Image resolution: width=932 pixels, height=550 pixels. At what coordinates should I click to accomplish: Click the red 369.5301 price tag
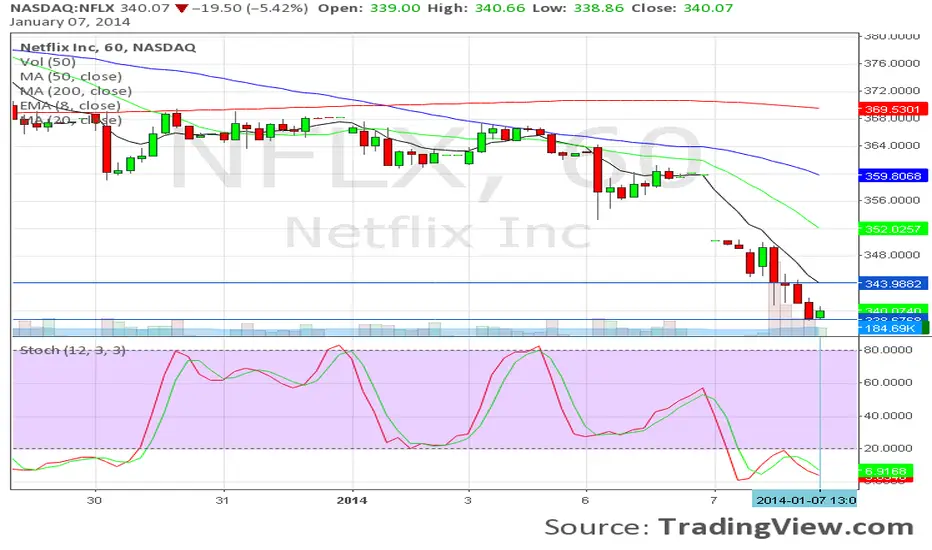point(893,109)
